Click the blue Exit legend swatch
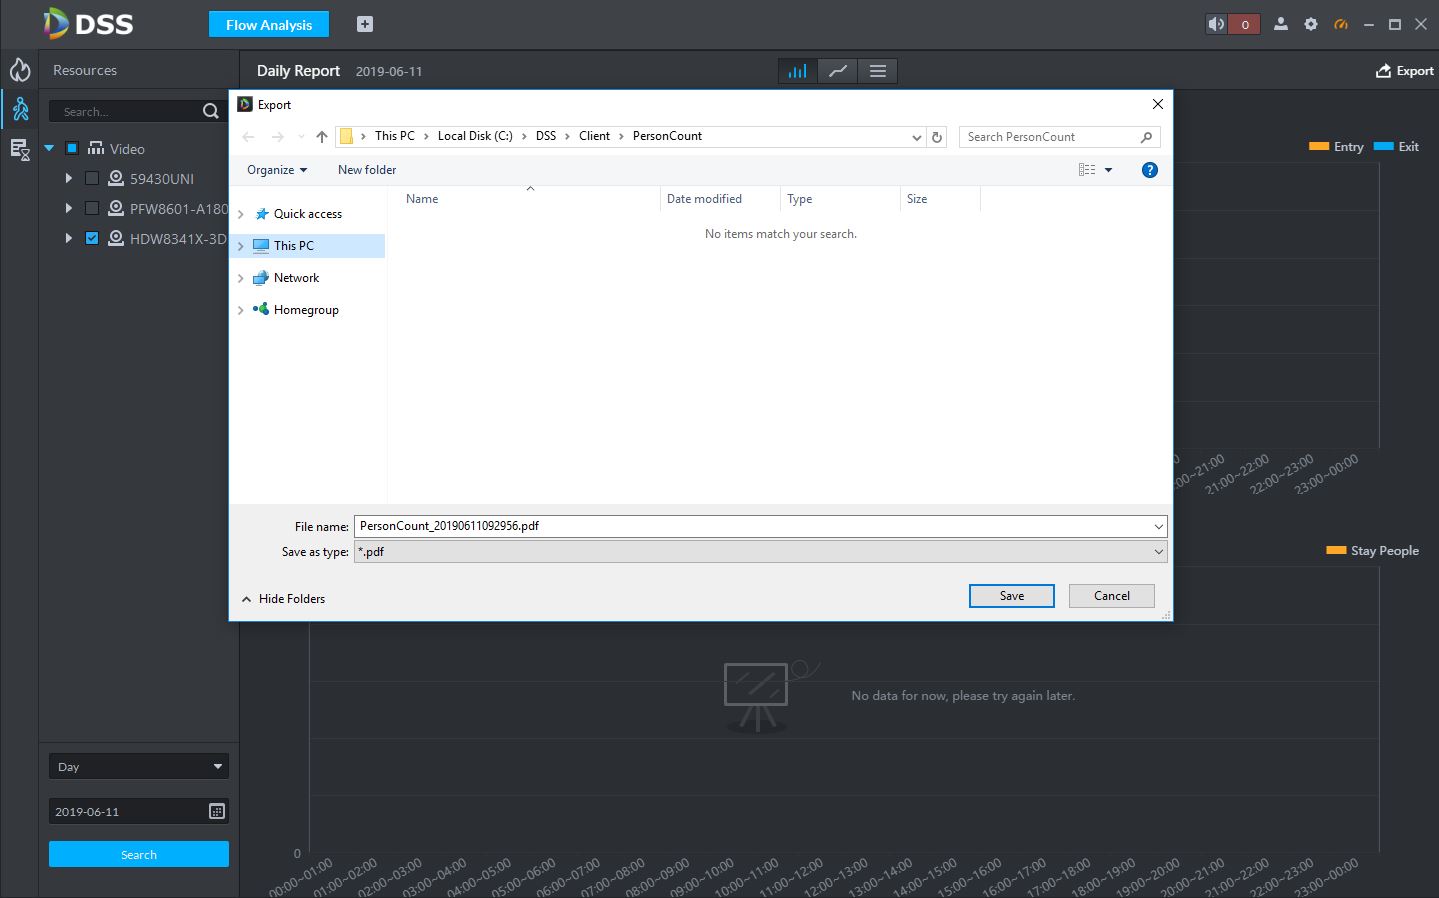 1384,146
